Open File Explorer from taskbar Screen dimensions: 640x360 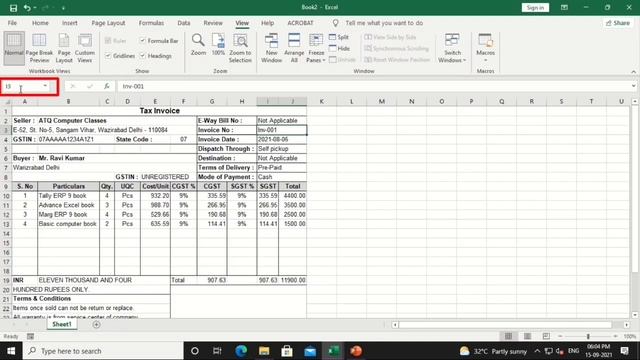click(264, 351)
